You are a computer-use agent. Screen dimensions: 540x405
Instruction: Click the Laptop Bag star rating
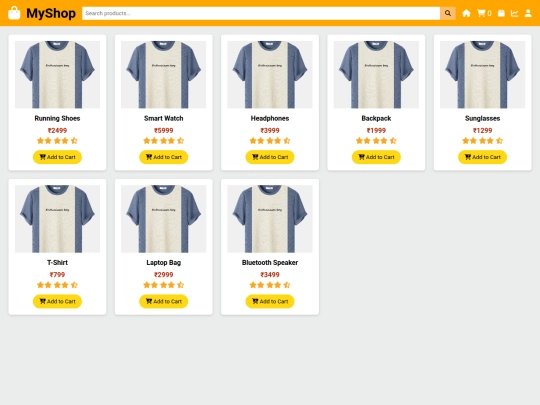click(164, 285)
